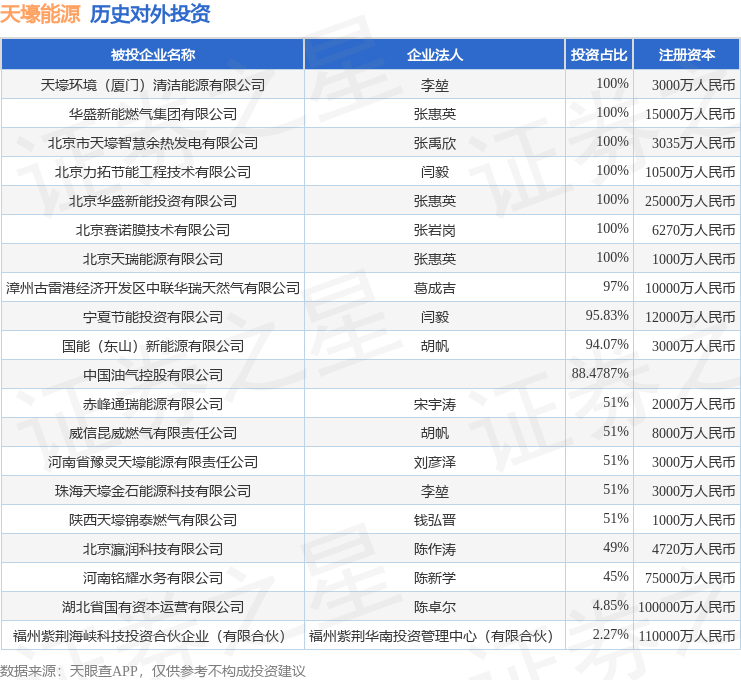Screen dimensions: 741x680
Task: Click 福州紫荆华南投资管理中心（有限合伙） cell
Action: 435,636
